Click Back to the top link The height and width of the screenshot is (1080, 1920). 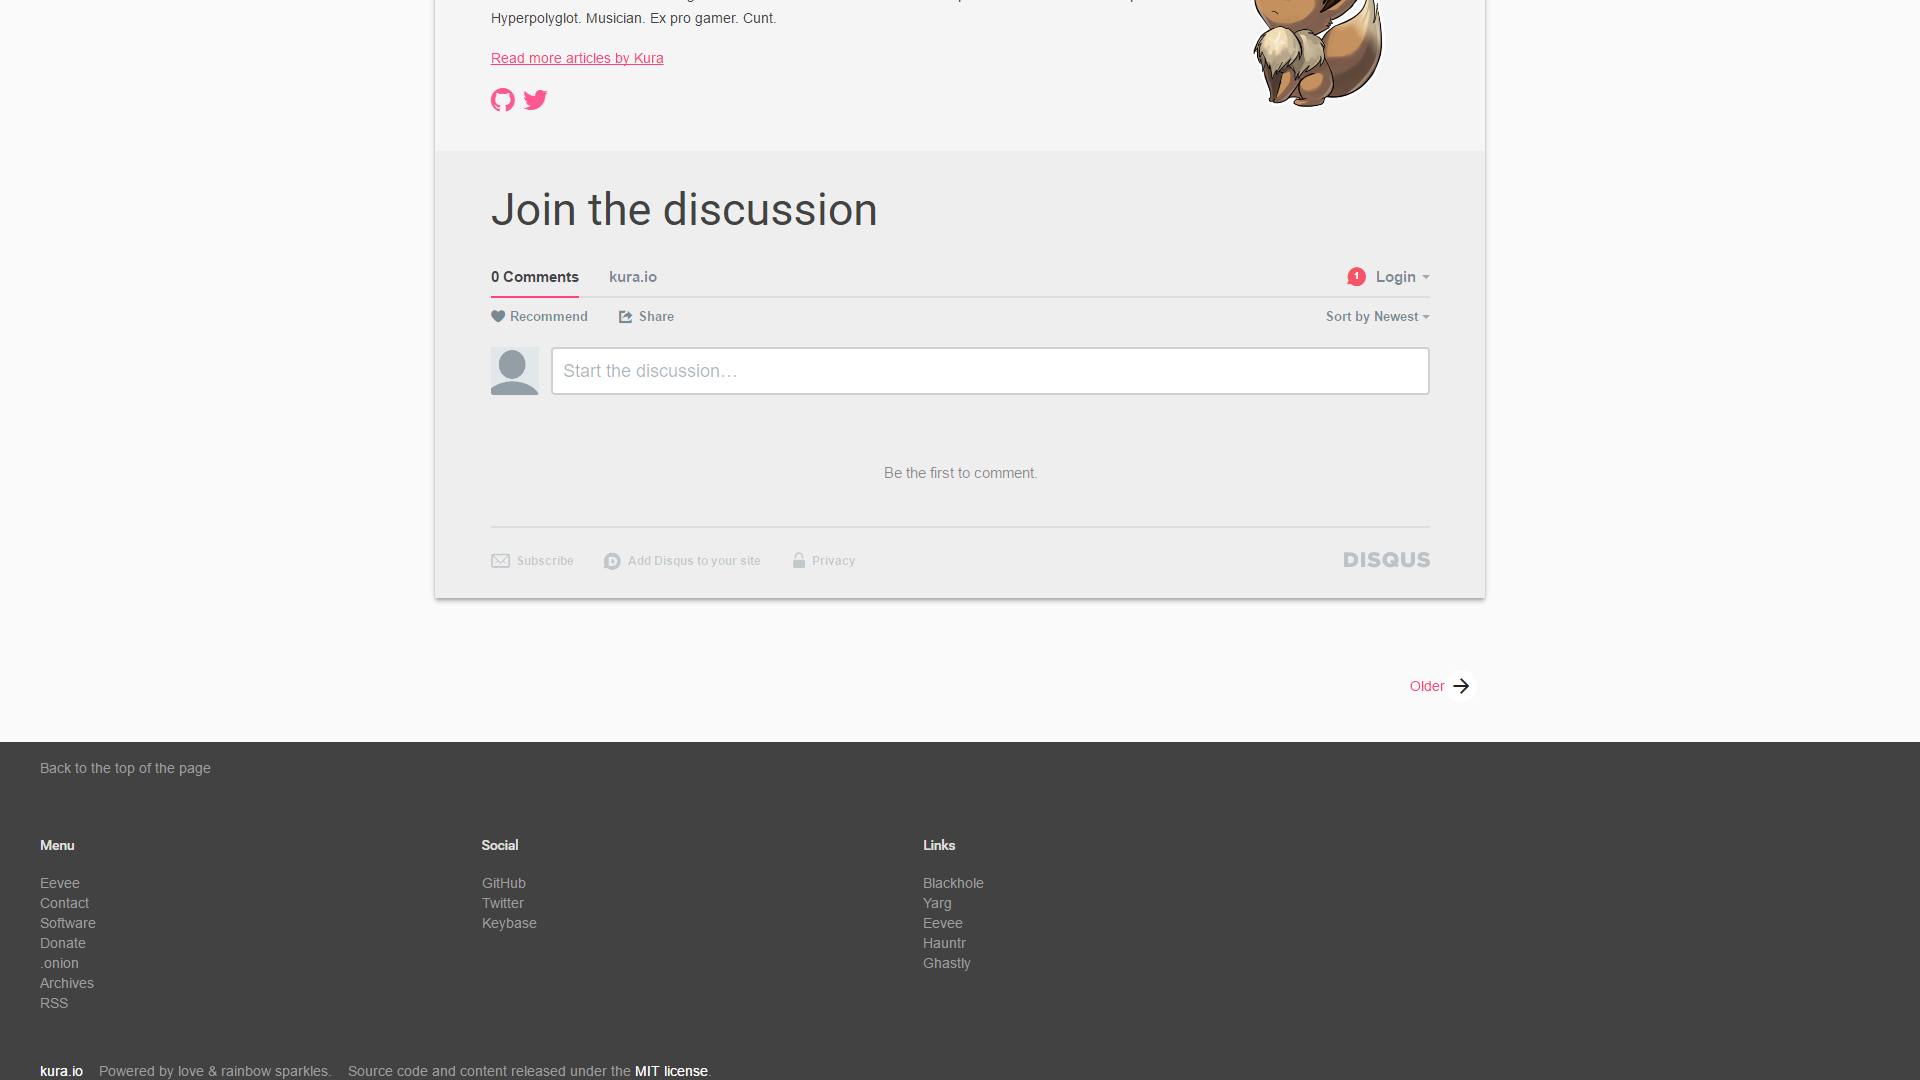pos(125,767)
